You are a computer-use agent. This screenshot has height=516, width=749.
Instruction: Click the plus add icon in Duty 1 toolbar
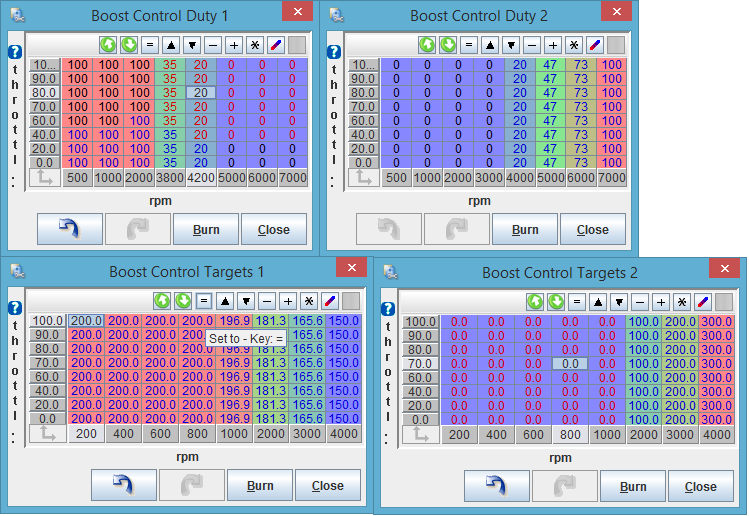coord(234,45)
